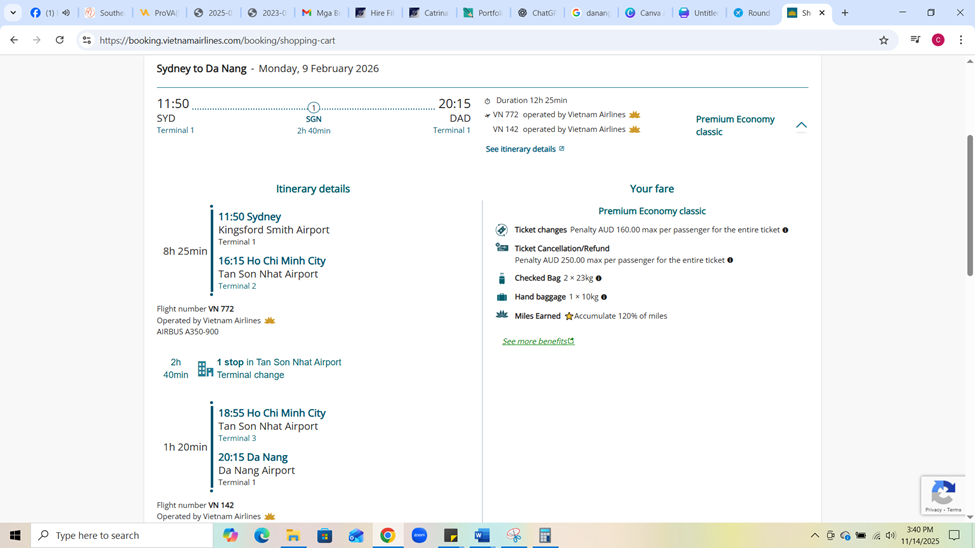
Task: Open the Chrome three-dot menu
Action: 961,40
